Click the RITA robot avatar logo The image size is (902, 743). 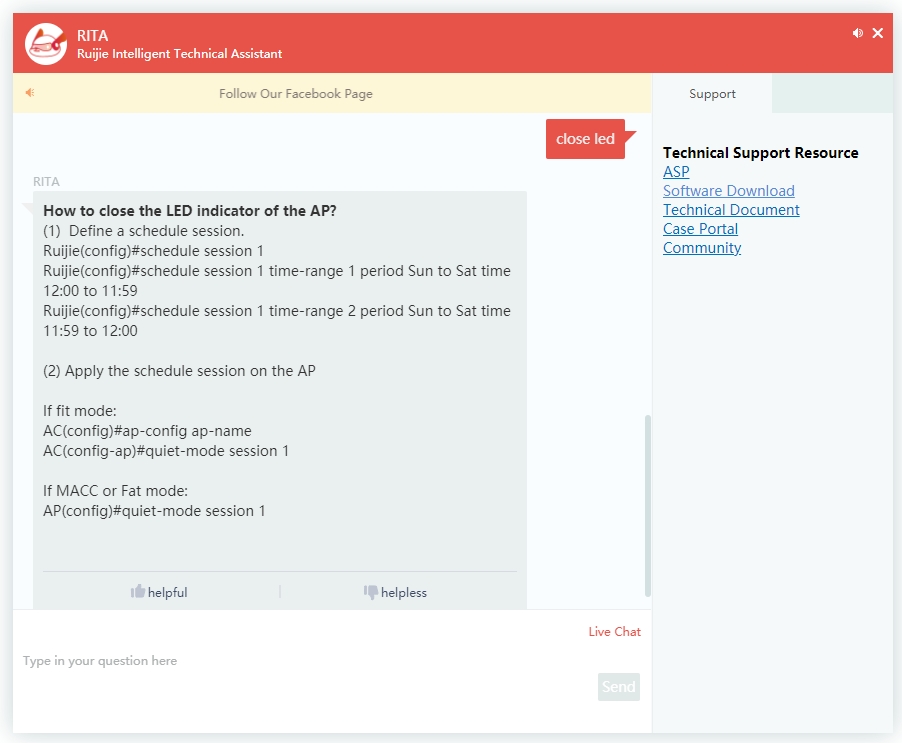point(46,44)
